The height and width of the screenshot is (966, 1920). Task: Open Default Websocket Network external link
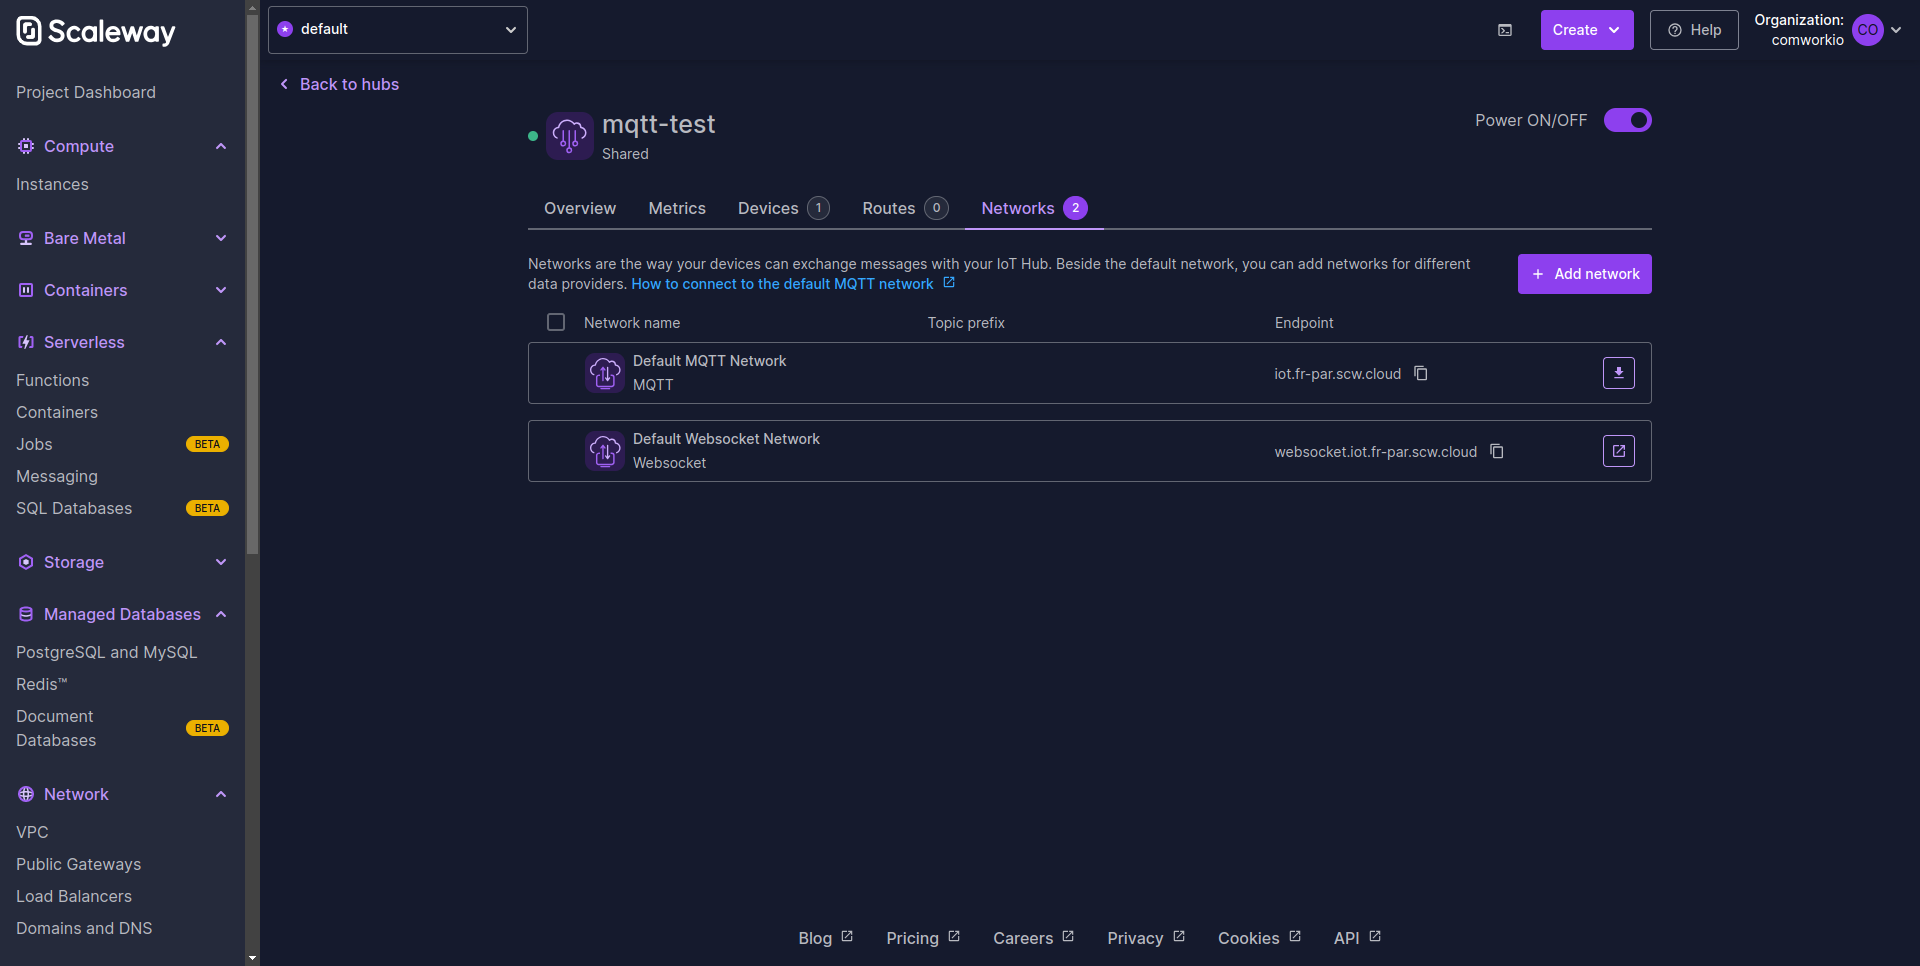pos(1619,451)
